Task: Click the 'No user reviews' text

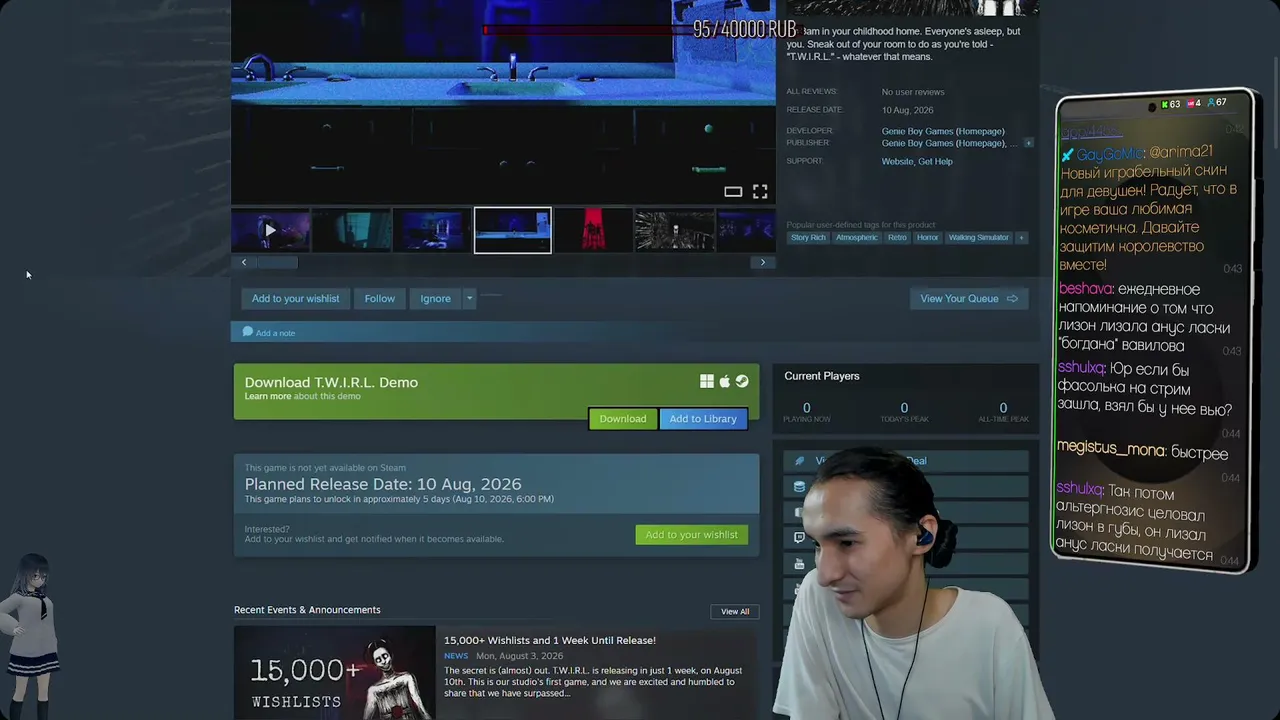Action: coord(913,92)
